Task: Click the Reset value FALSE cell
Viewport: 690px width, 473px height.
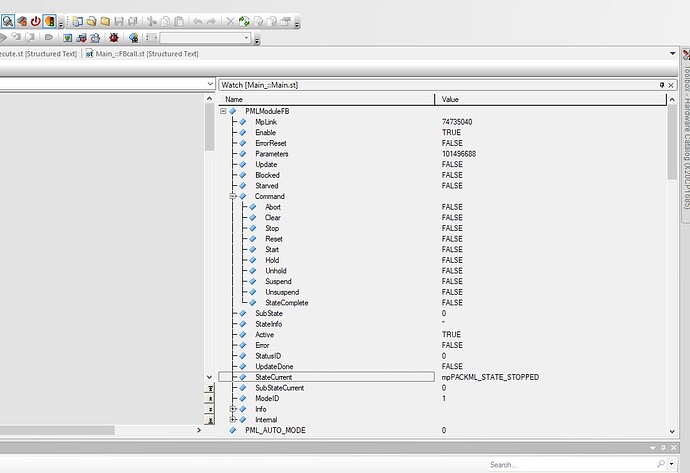Action: pyautogui.click(x=452, y=239)
